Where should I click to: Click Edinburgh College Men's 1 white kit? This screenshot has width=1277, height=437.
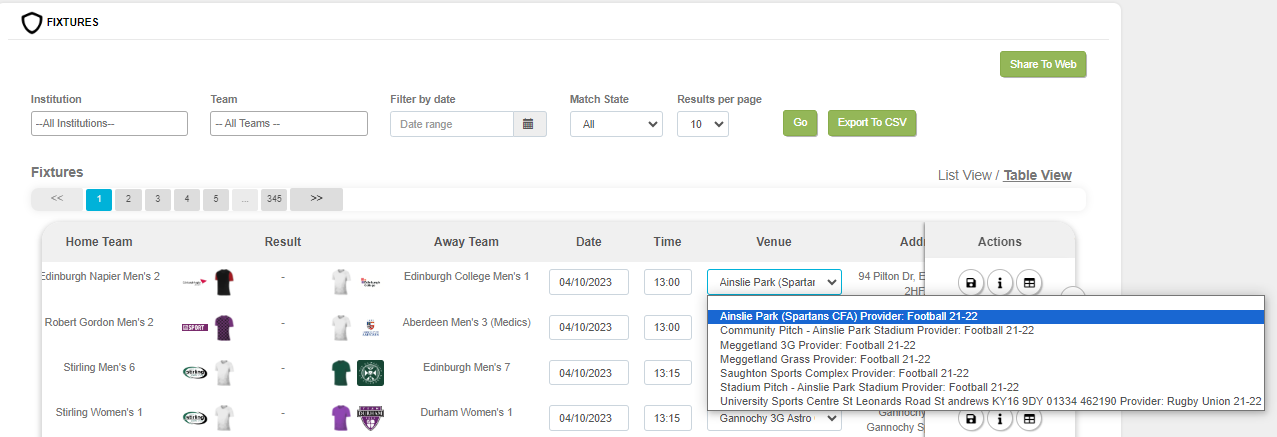(342, 282)
